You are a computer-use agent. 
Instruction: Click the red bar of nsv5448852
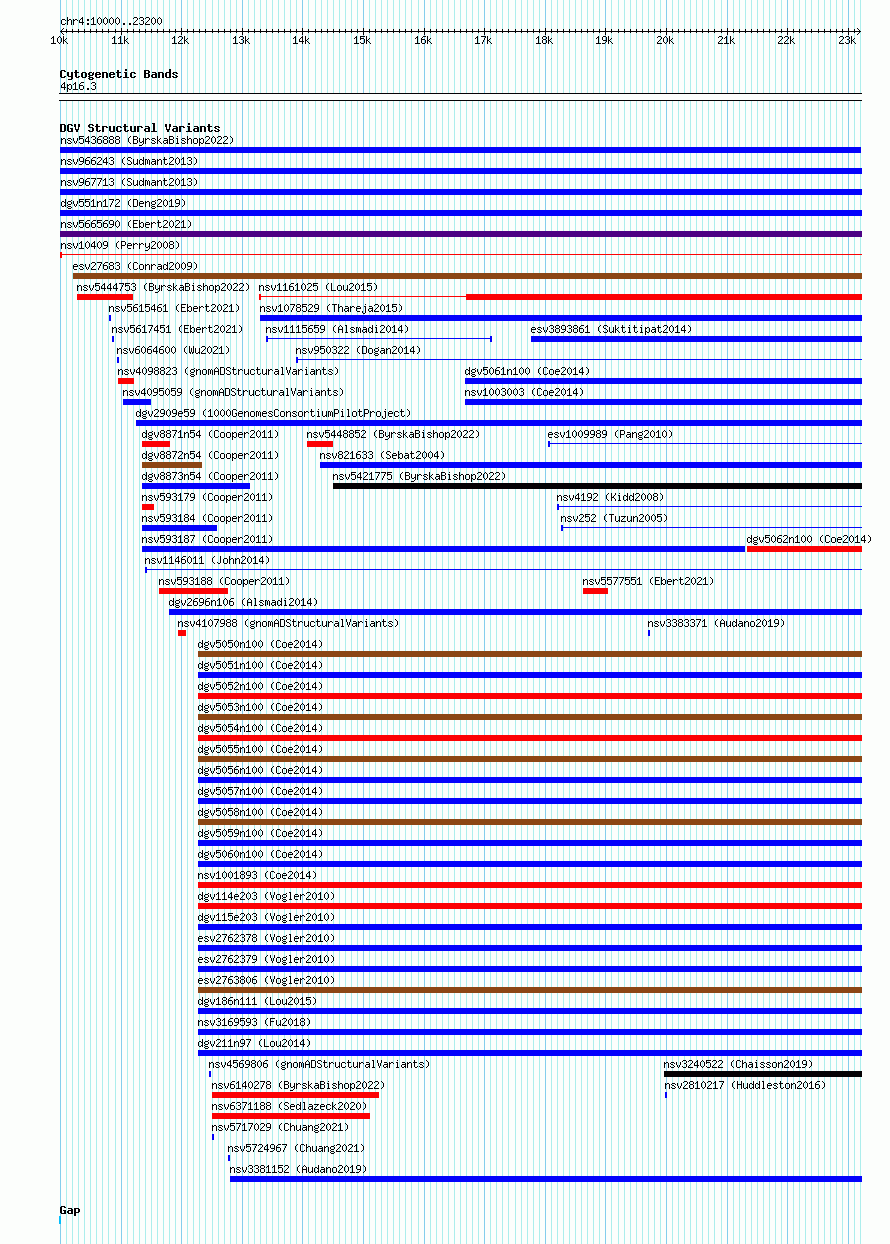tap(320, 444)
